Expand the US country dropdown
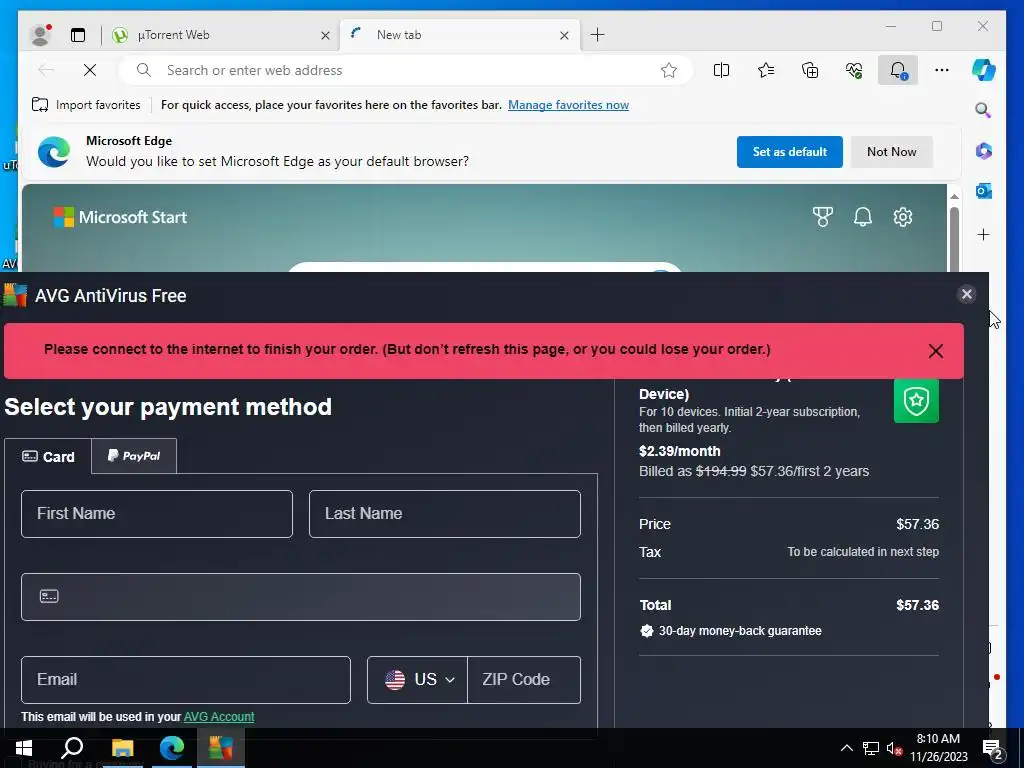The width and height of the screenshot is (1024, 768). 418,680
